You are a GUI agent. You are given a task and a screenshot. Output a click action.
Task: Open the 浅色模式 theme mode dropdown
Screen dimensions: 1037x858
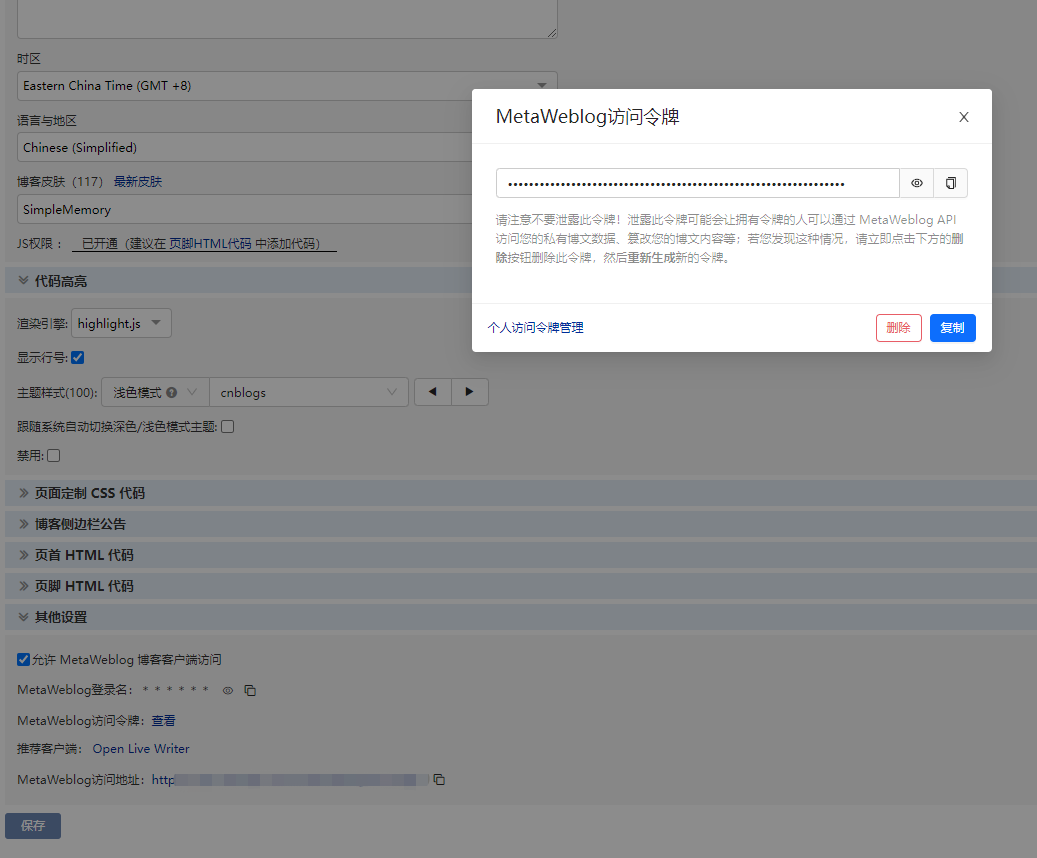point(155,392)
